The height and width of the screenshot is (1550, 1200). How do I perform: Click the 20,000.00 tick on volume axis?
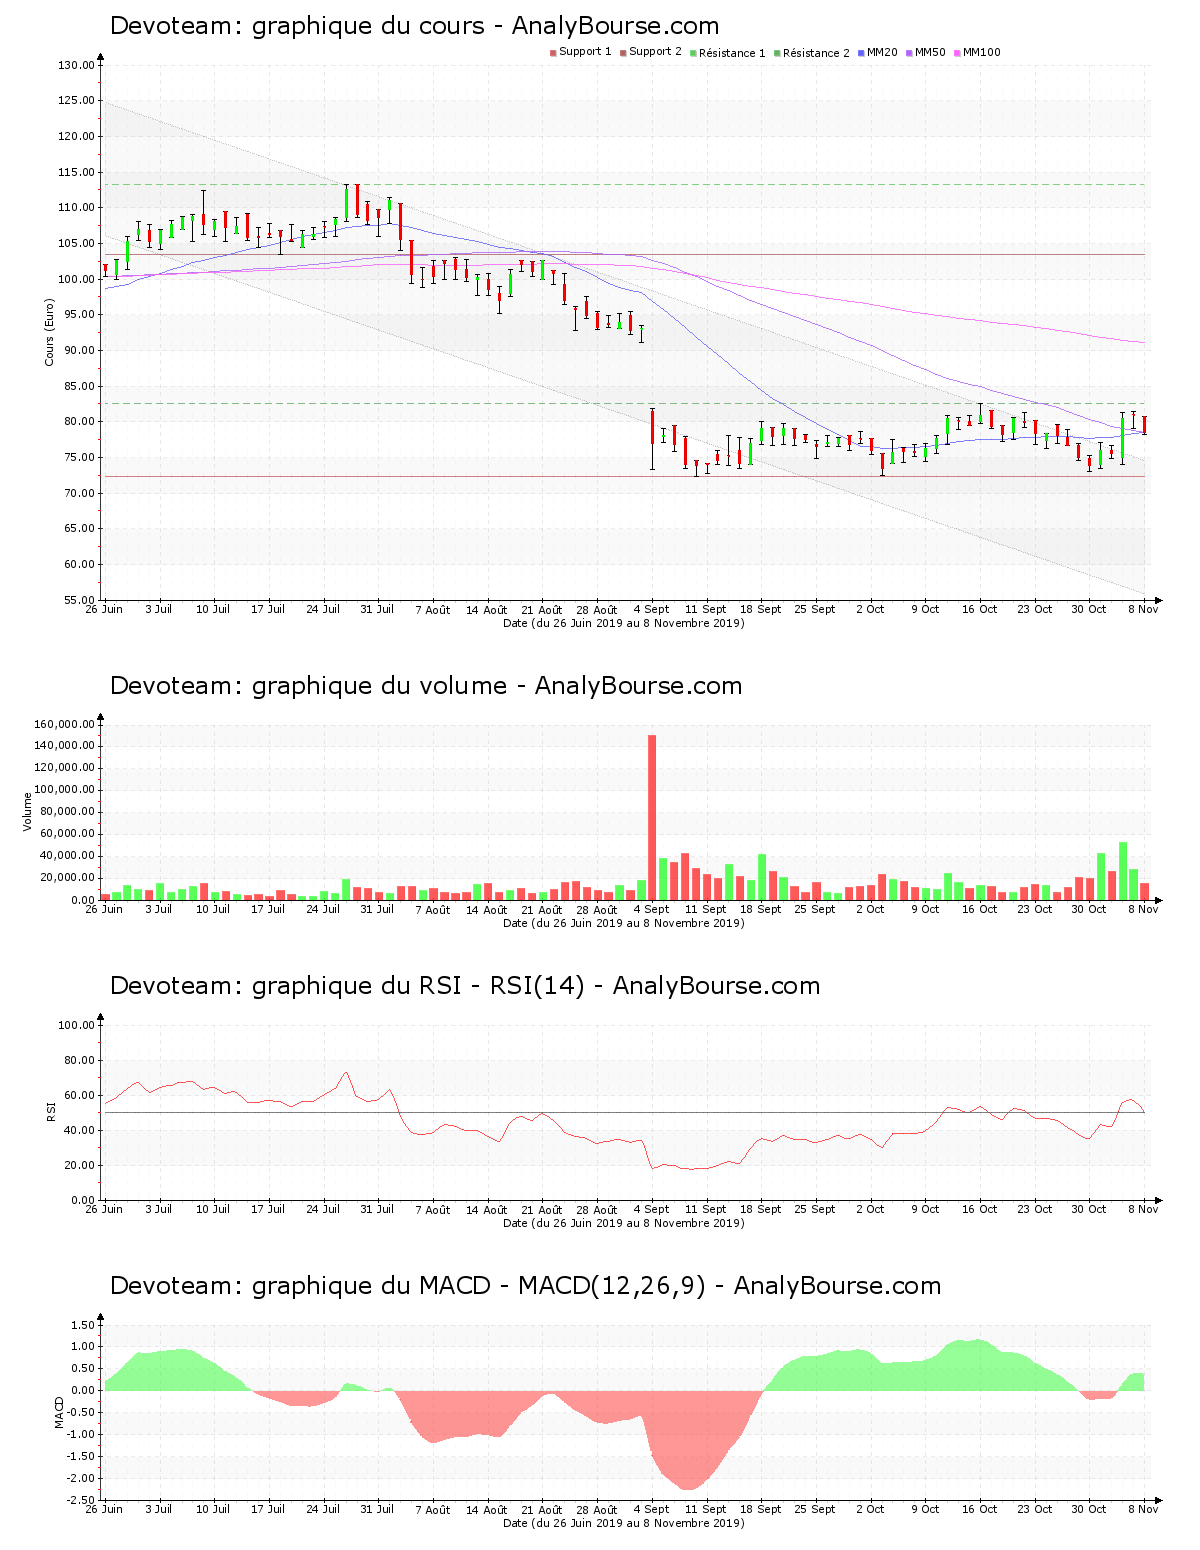click(67, 878)
